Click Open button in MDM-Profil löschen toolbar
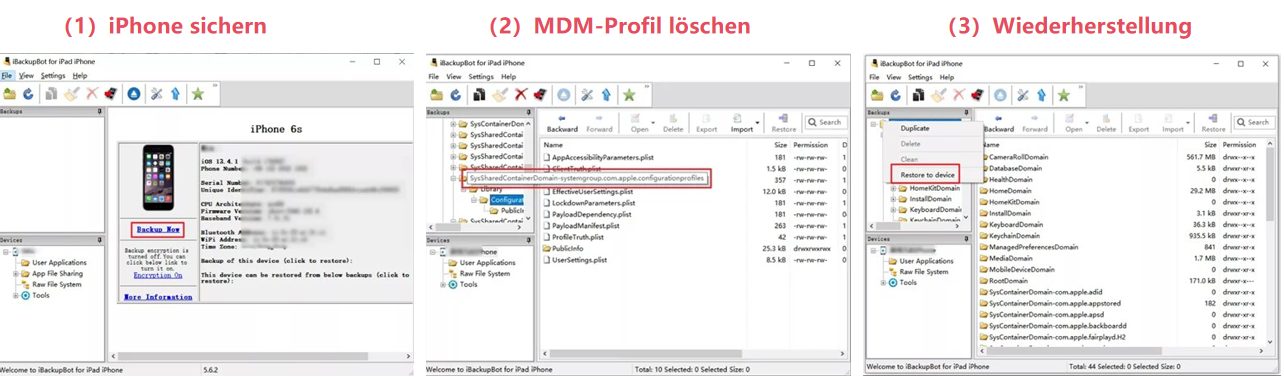The height and width of the screenshot is (377, 1284). [x=639, y=123]
